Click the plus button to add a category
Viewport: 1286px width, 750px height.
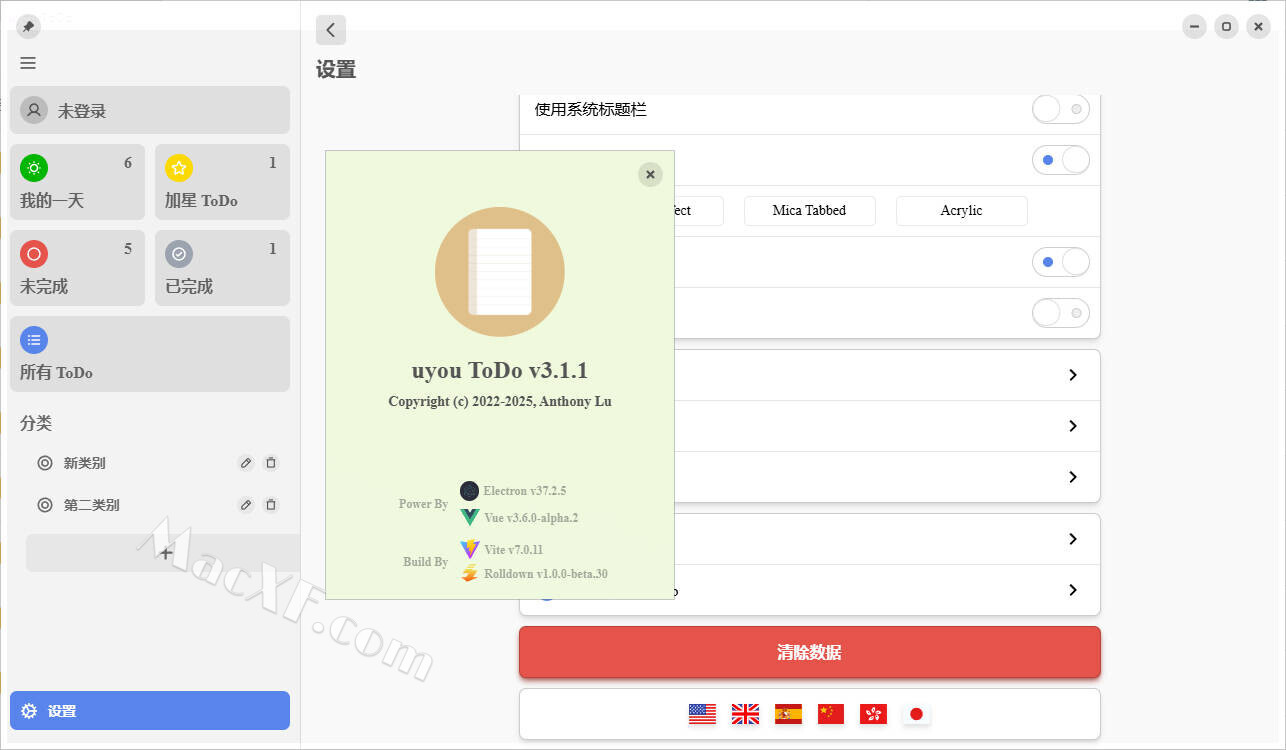pyautogui.click(x=166, y=553)
